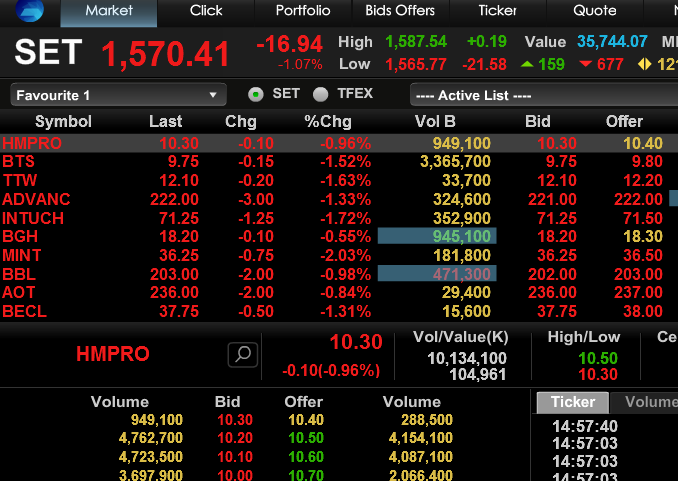Select the BECL symbol row

24,311
